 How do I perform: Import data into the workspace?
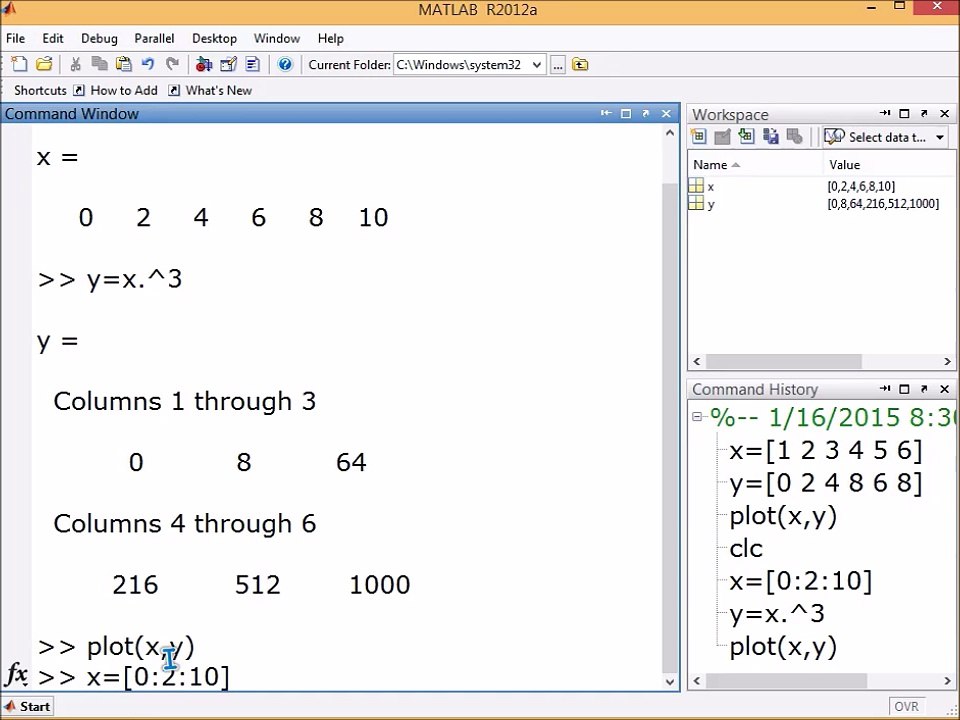click(746, 136)
